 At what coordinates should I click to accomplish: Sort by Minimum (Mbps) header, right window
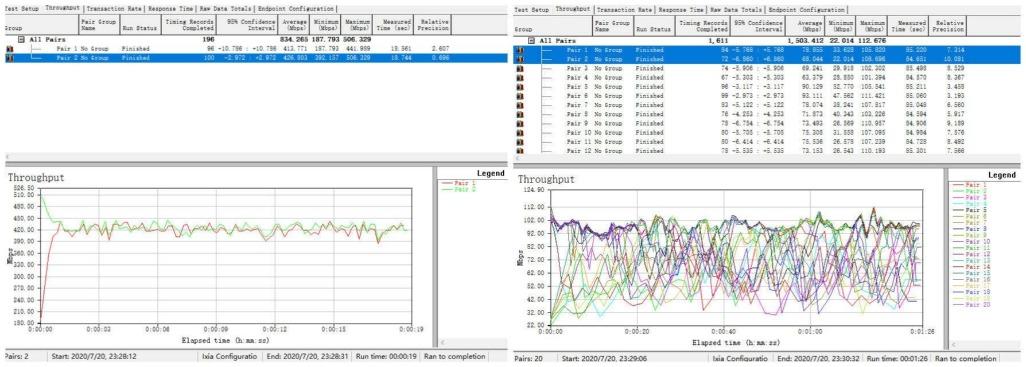pos(840,26)
